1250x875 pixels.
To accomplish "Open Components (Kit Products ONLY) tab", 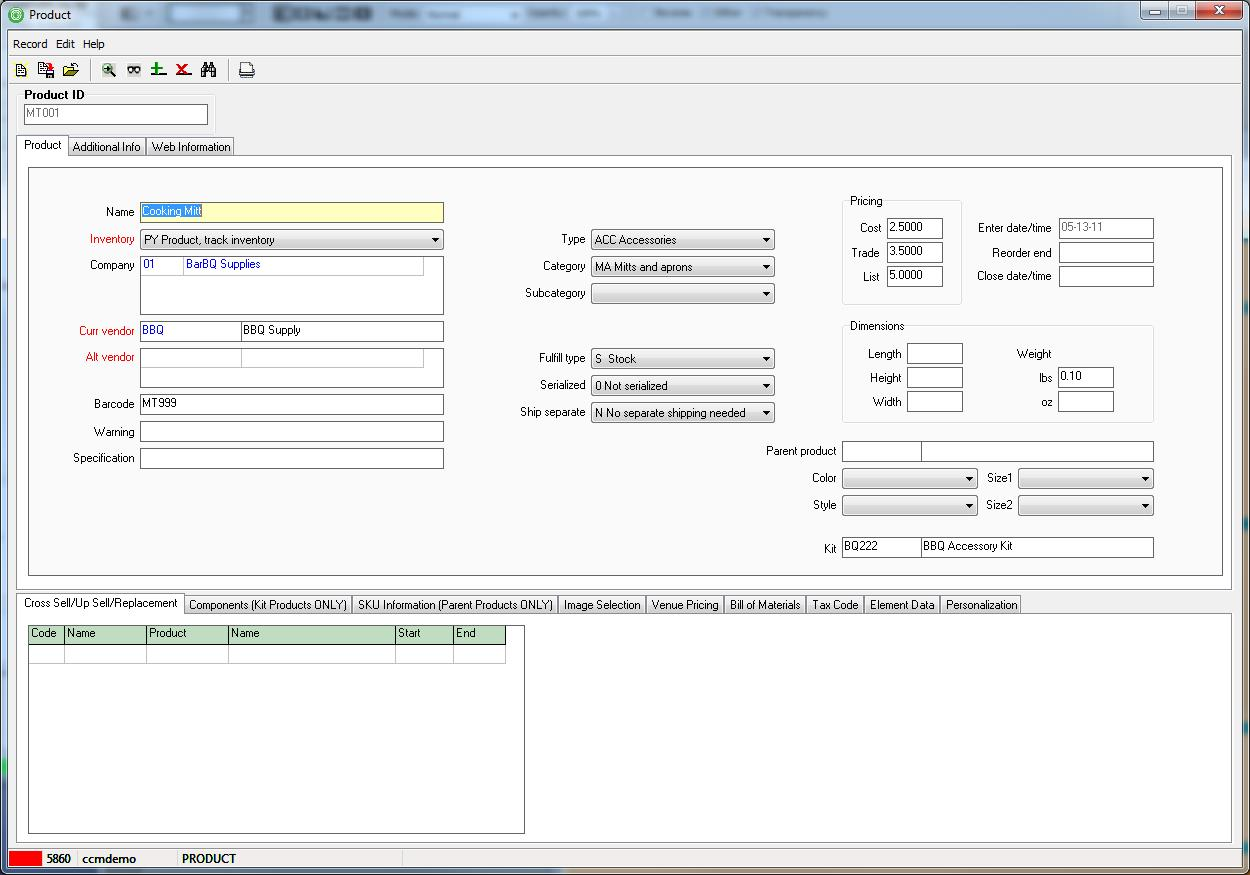I will [x=268, y=605].
